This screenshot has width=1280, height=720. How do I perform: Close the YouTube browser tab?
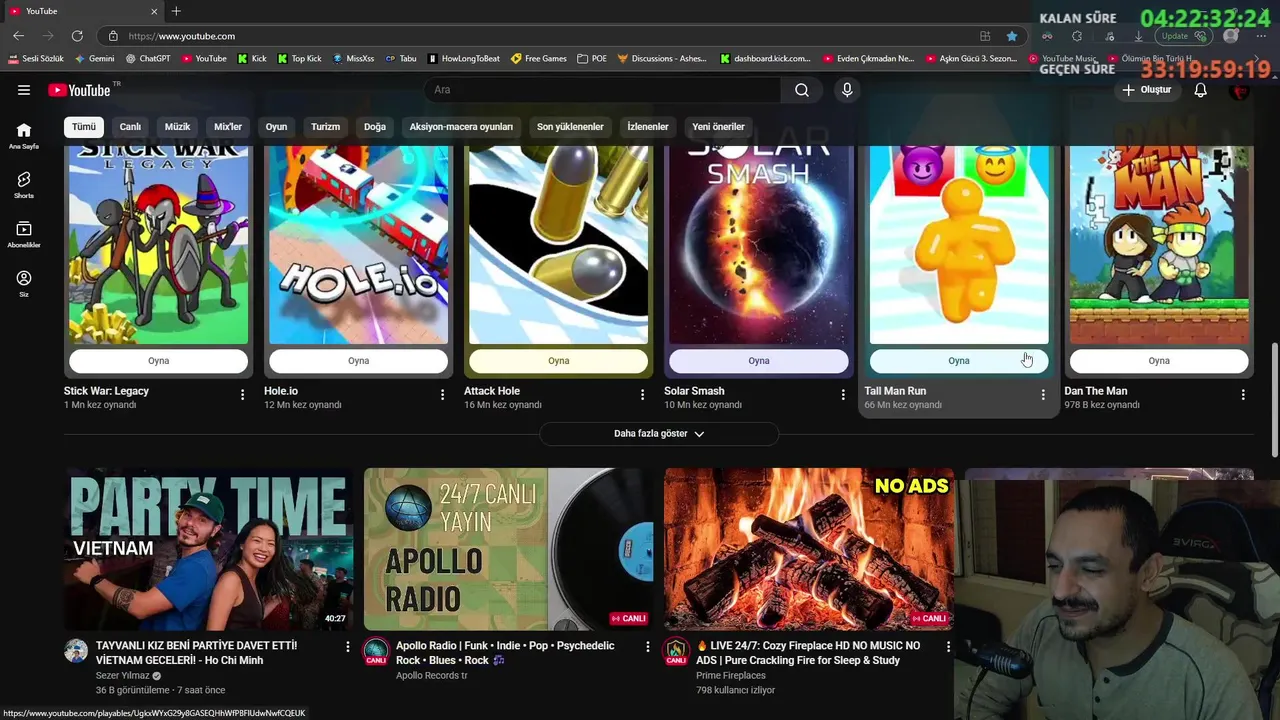coord(154,11)
